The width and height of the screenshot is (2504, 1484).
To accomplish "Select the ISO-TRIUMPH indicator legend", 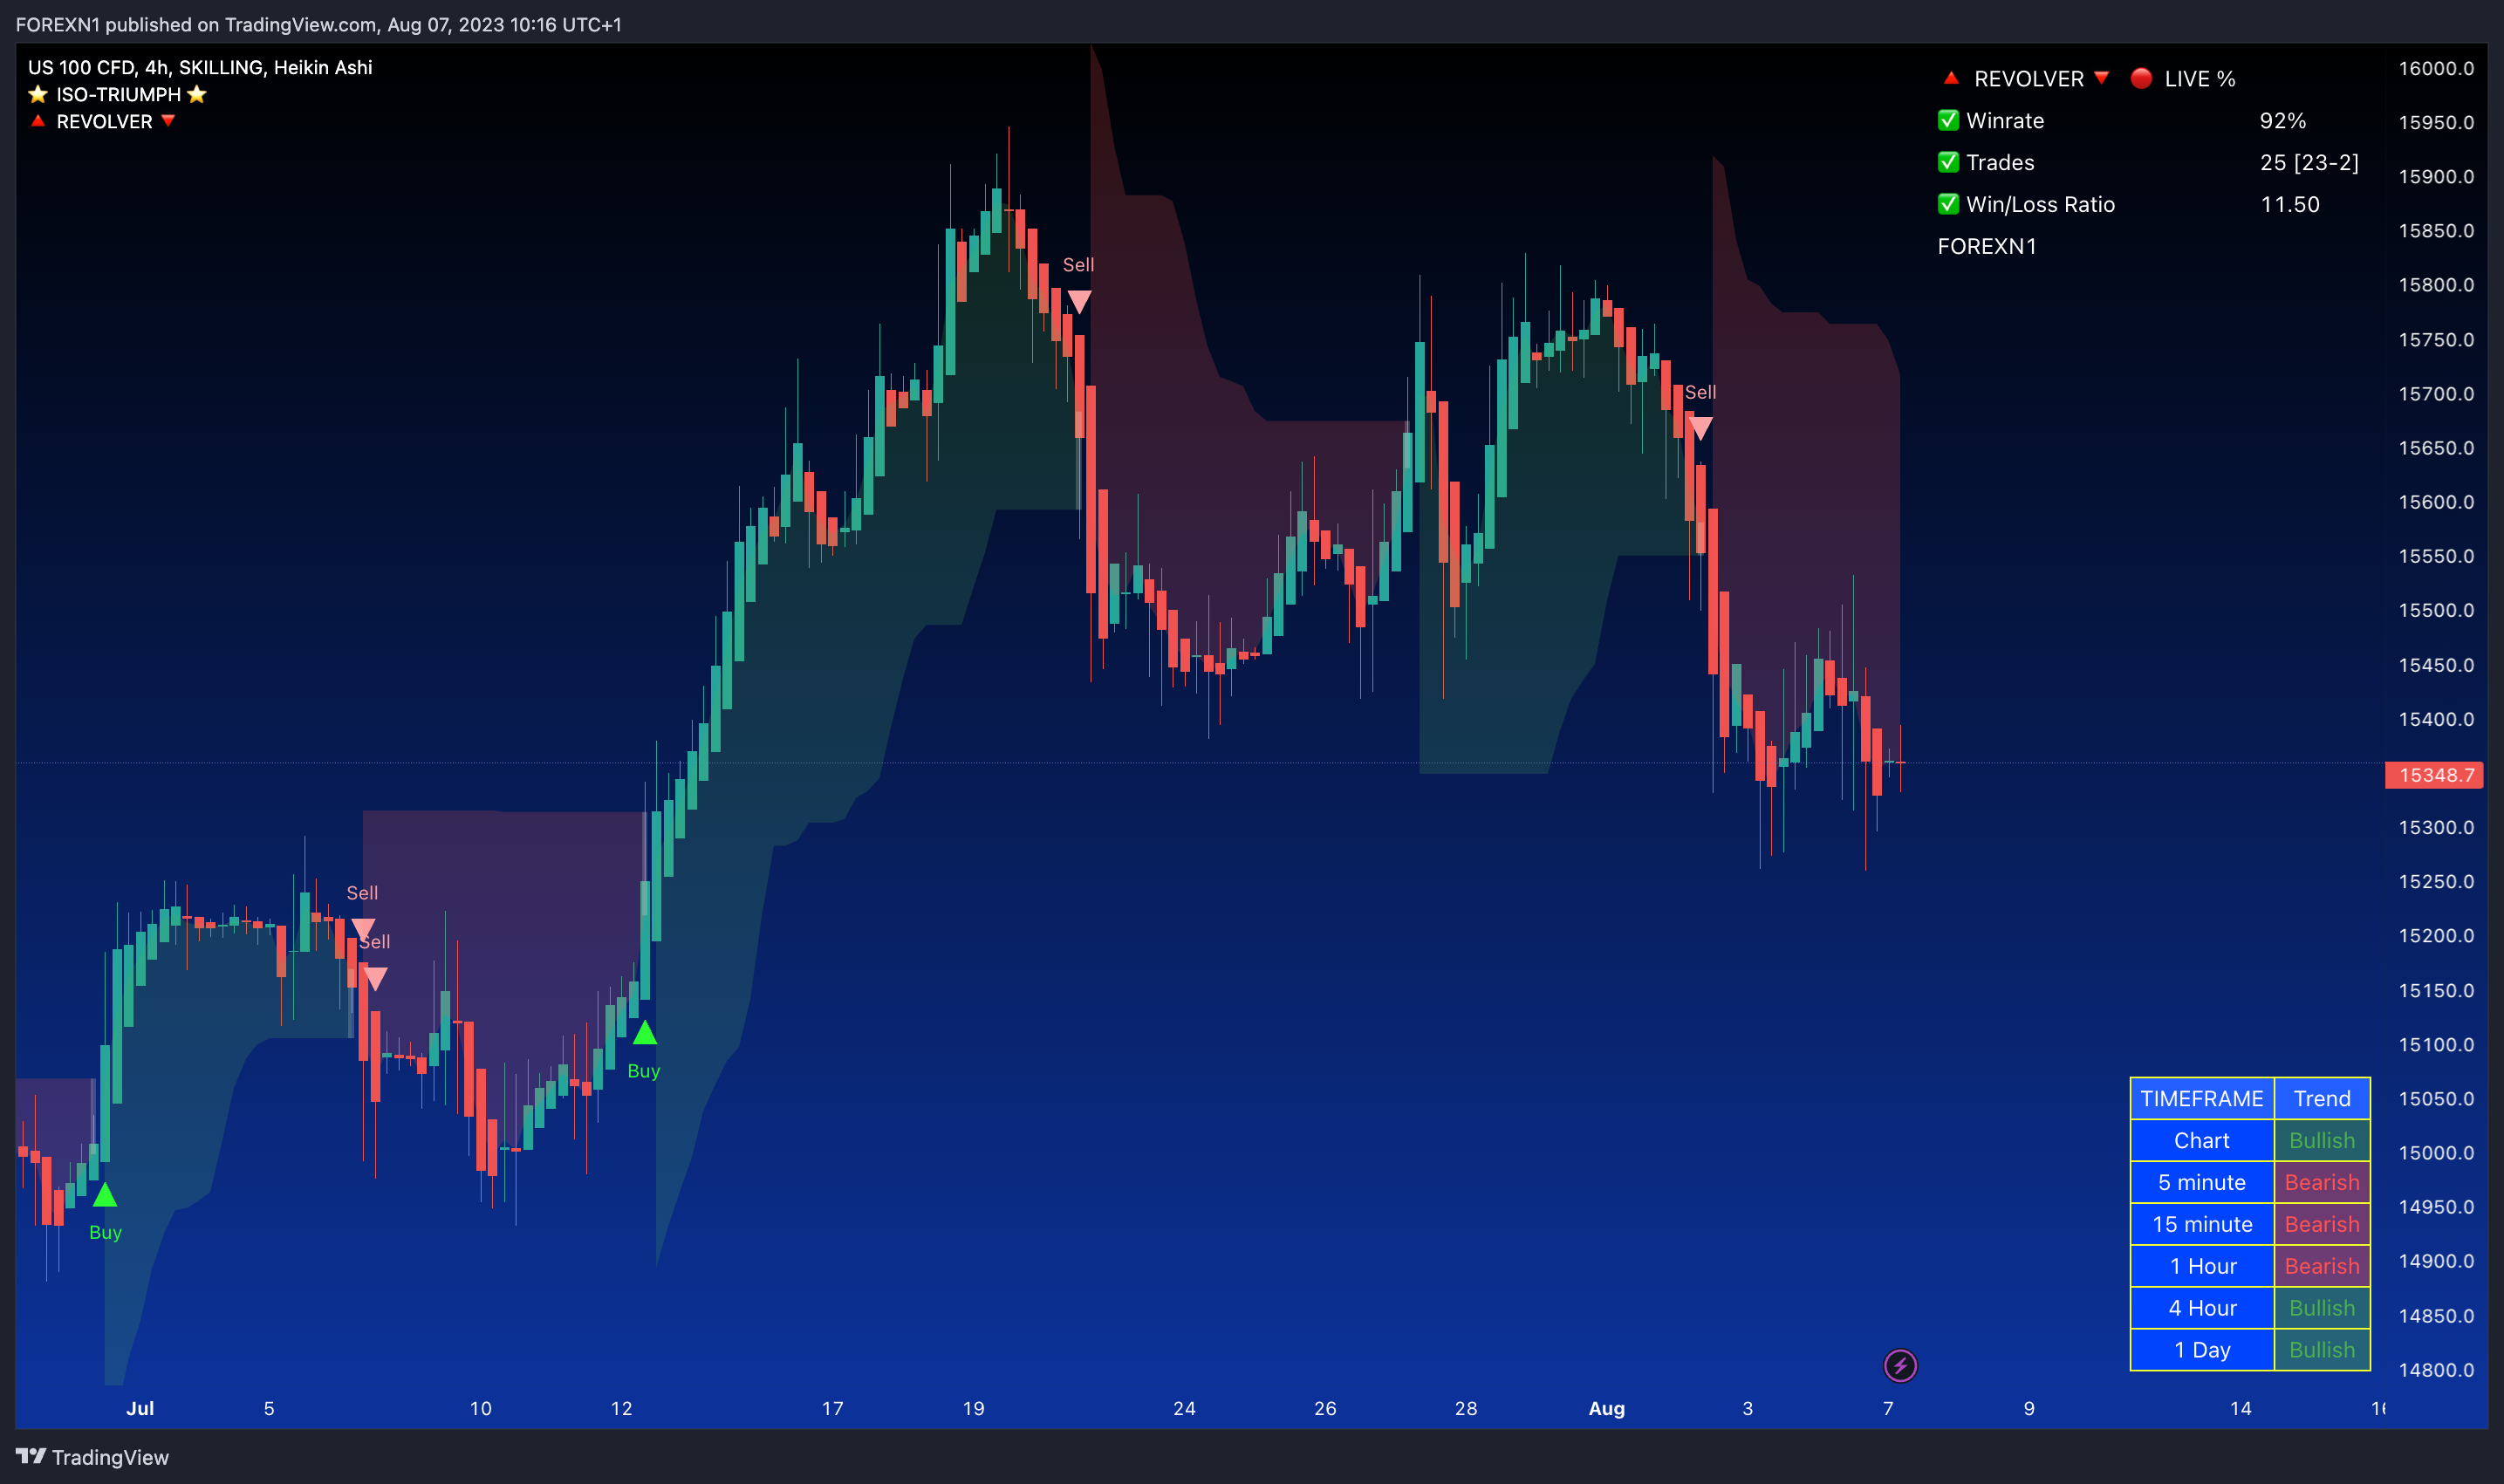I will click(118, 94).
